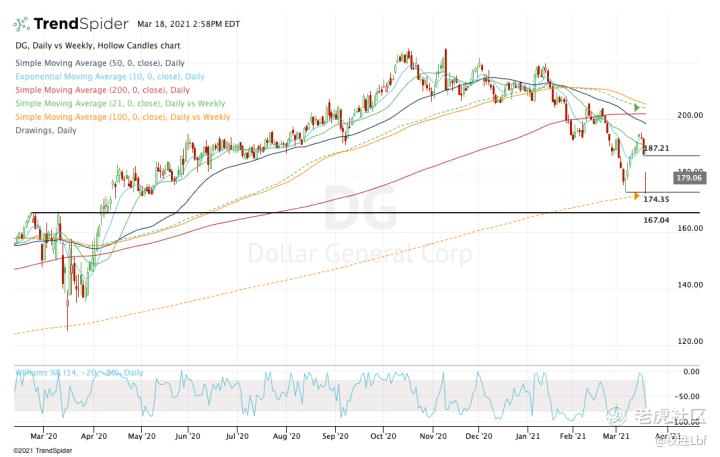Screen dimensions: 720x457
Task: Click the 'Jul '20' date axis label
Action: (x=237, y=435)
